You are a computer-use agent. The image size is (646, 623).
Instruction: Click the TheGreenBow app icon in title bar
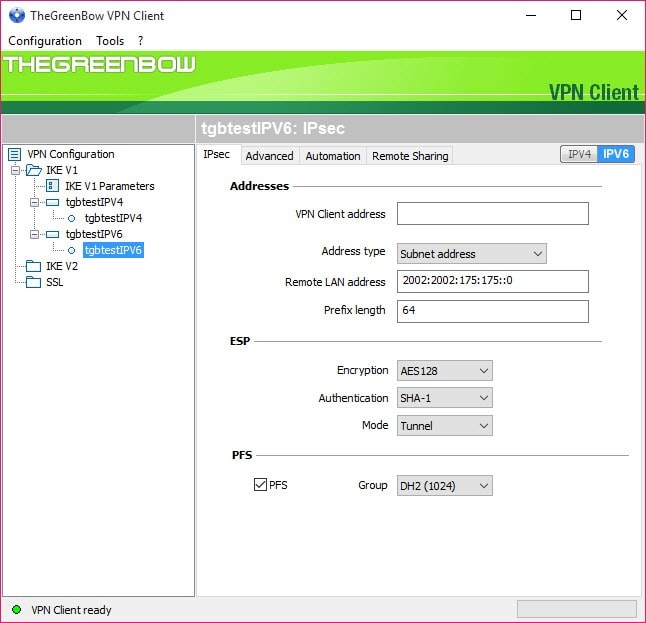pos(16,15)
